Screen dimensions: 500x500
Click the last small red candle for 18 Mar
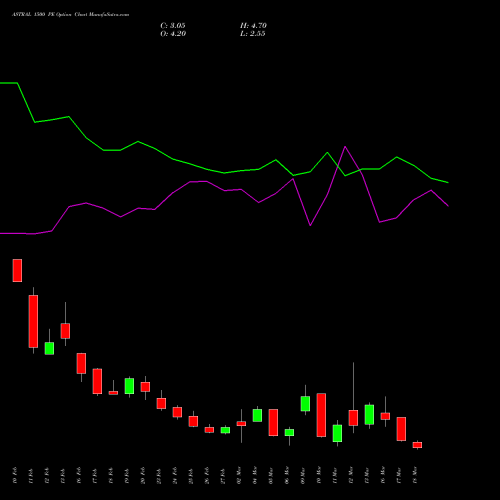point(417,445)
